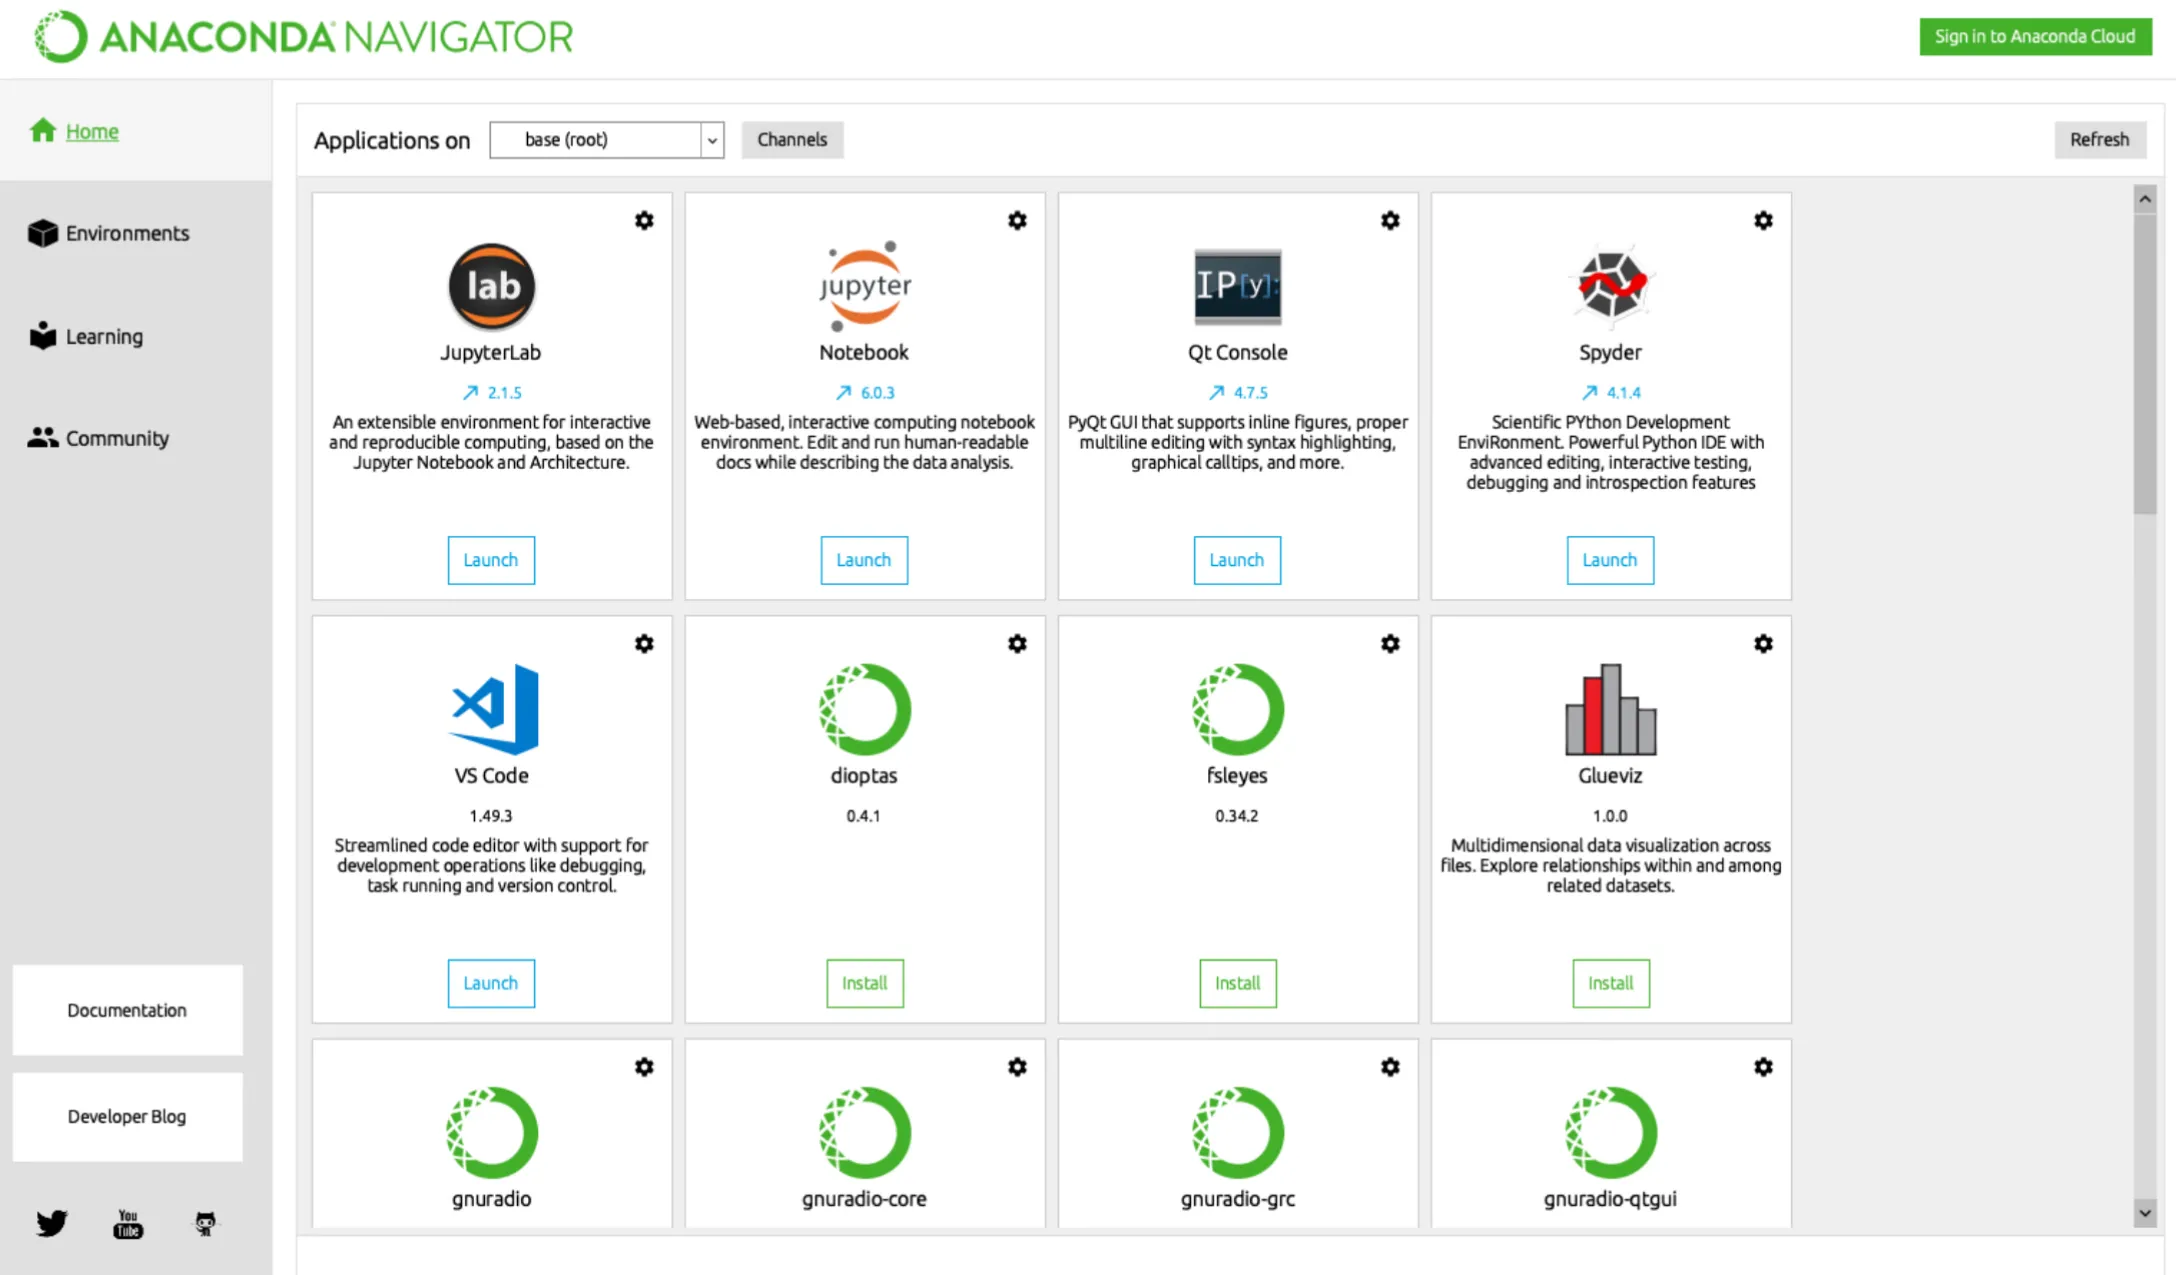The image size is (2176, 1275).
Task: Click dioptas version 0.4.1 text
Action: coord(864,816)
